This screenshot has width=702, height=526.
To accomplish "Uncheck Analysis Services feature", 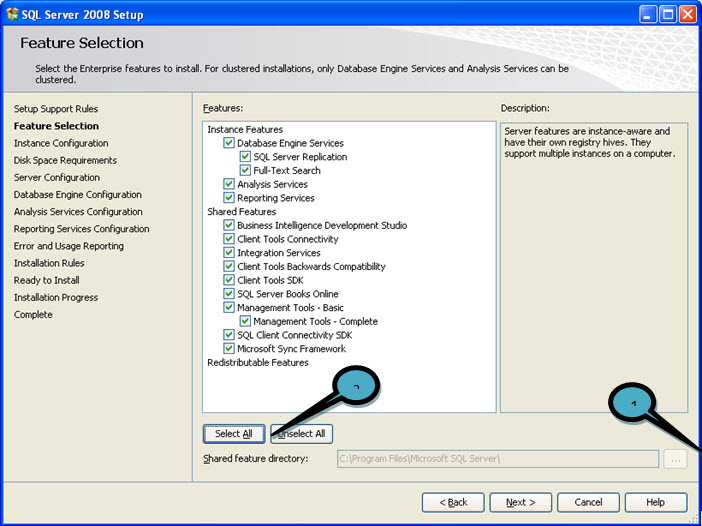I will click(229, 184).
